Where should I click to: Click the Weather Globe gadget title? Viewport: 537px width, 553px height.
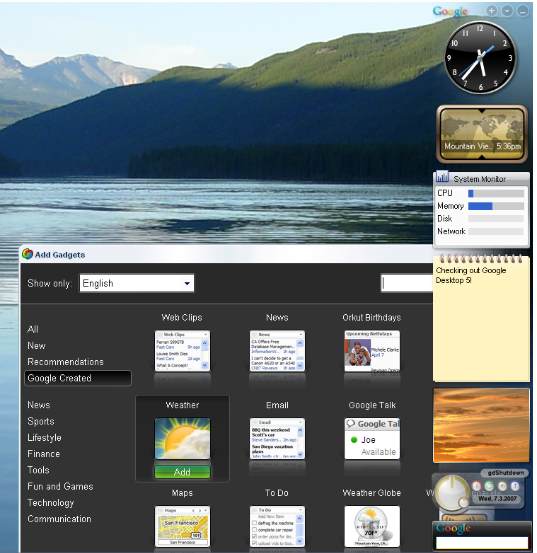click(372, 493)
